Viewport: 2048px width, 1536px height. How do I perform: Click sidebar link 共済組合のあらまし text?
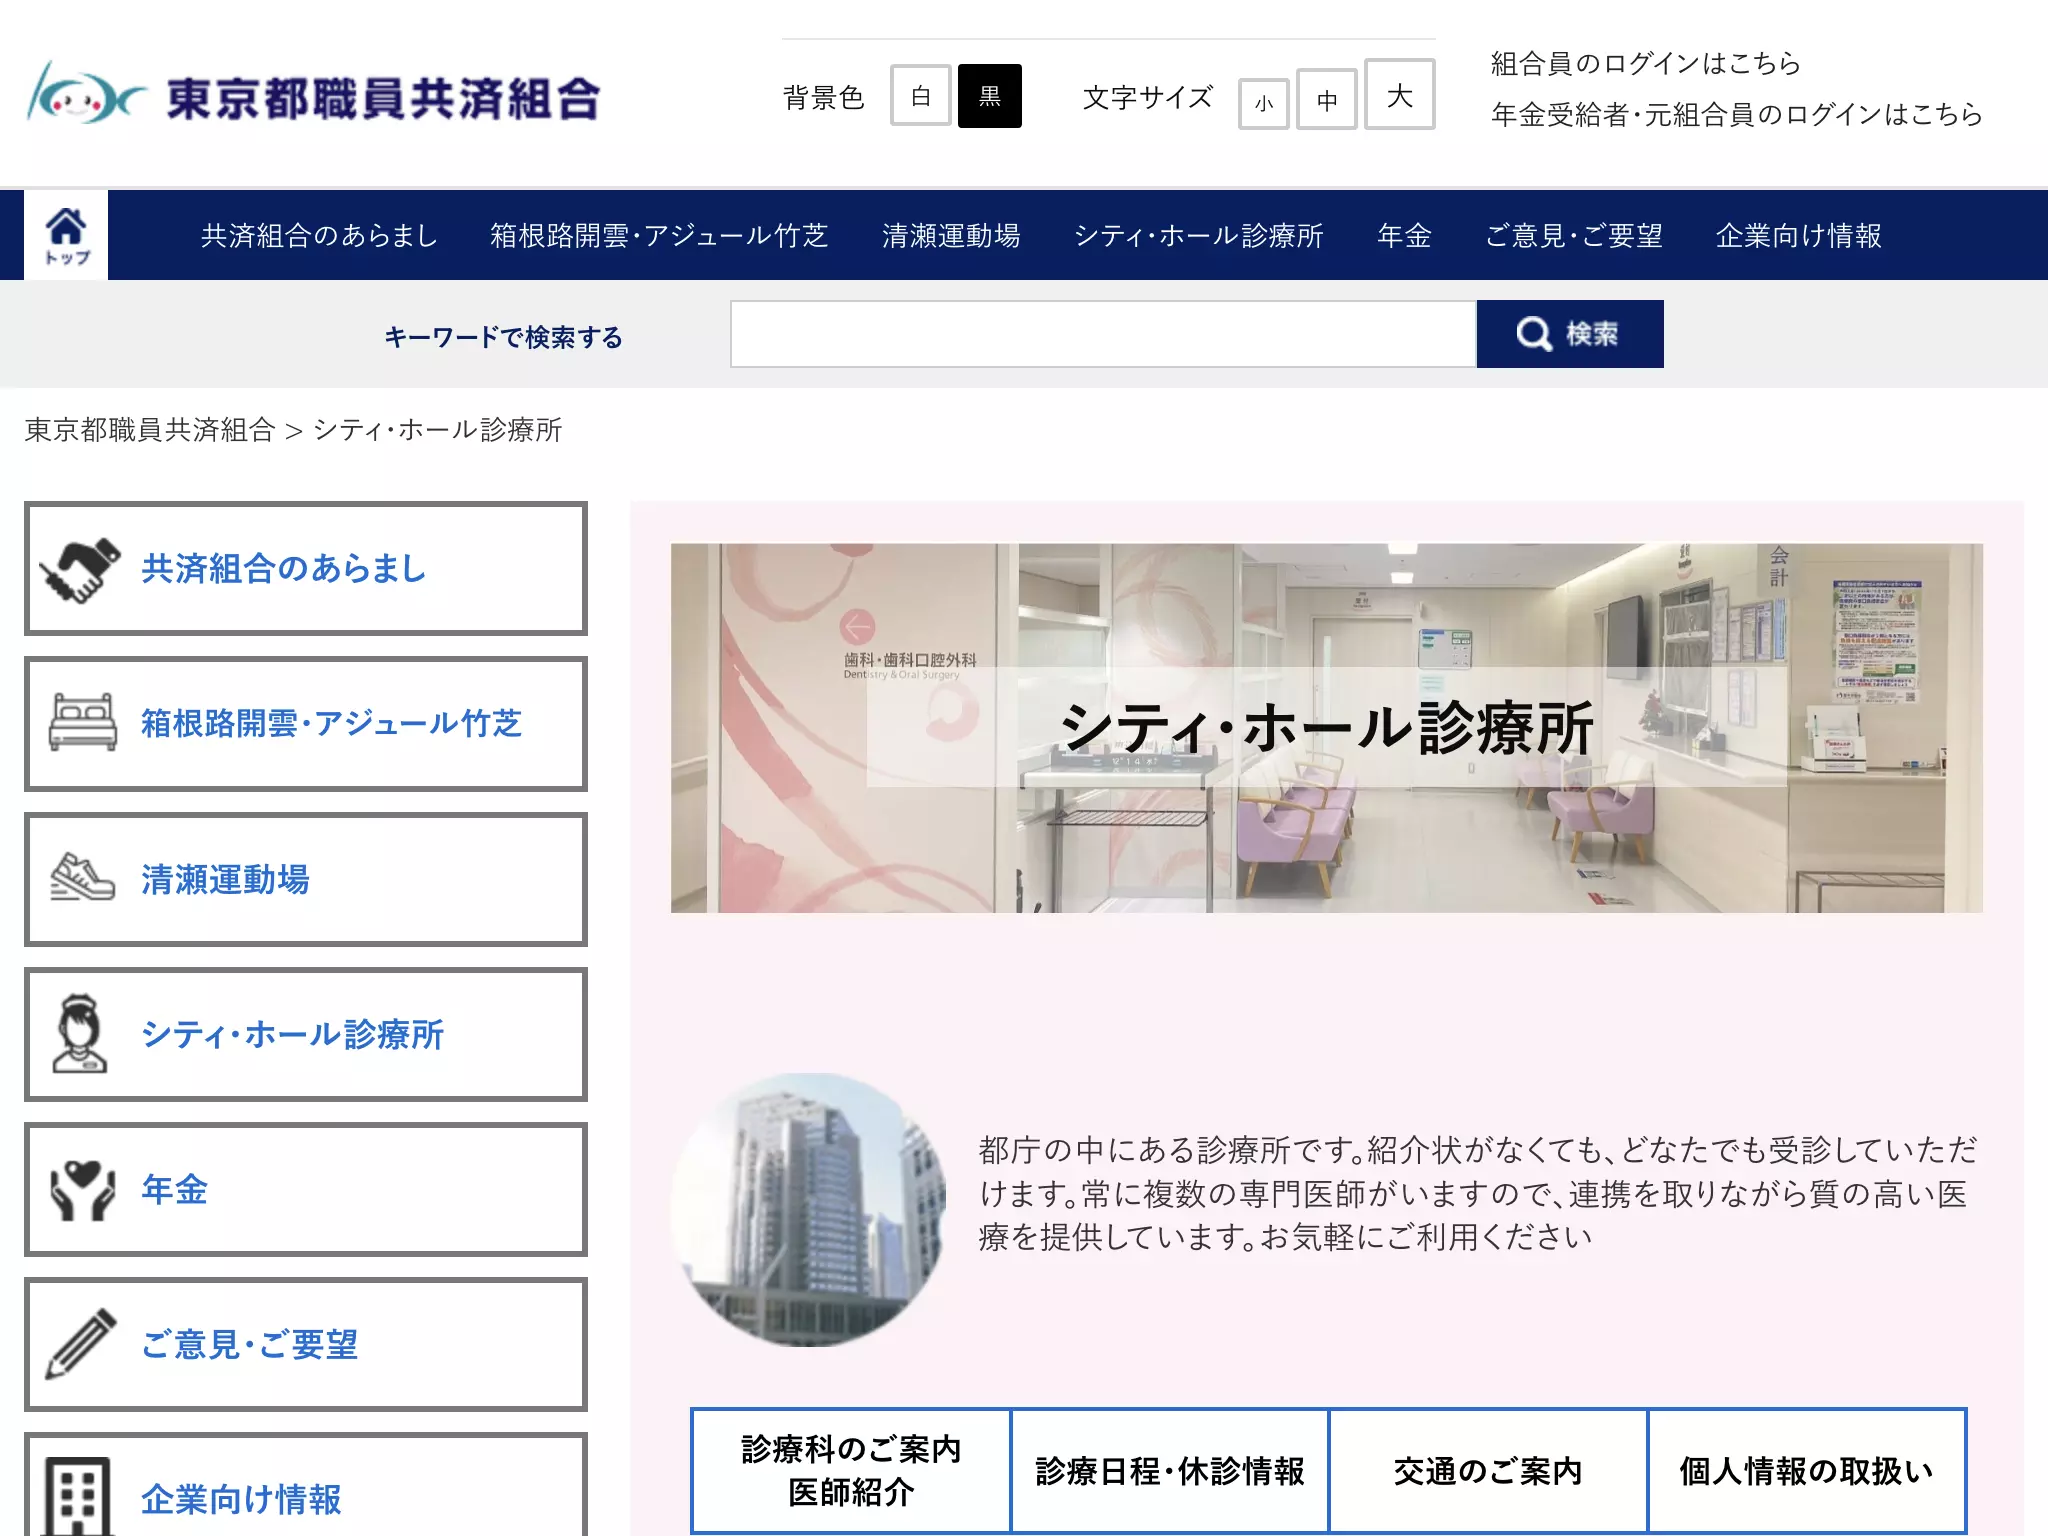pyautogui.click(x=284, y=568)
